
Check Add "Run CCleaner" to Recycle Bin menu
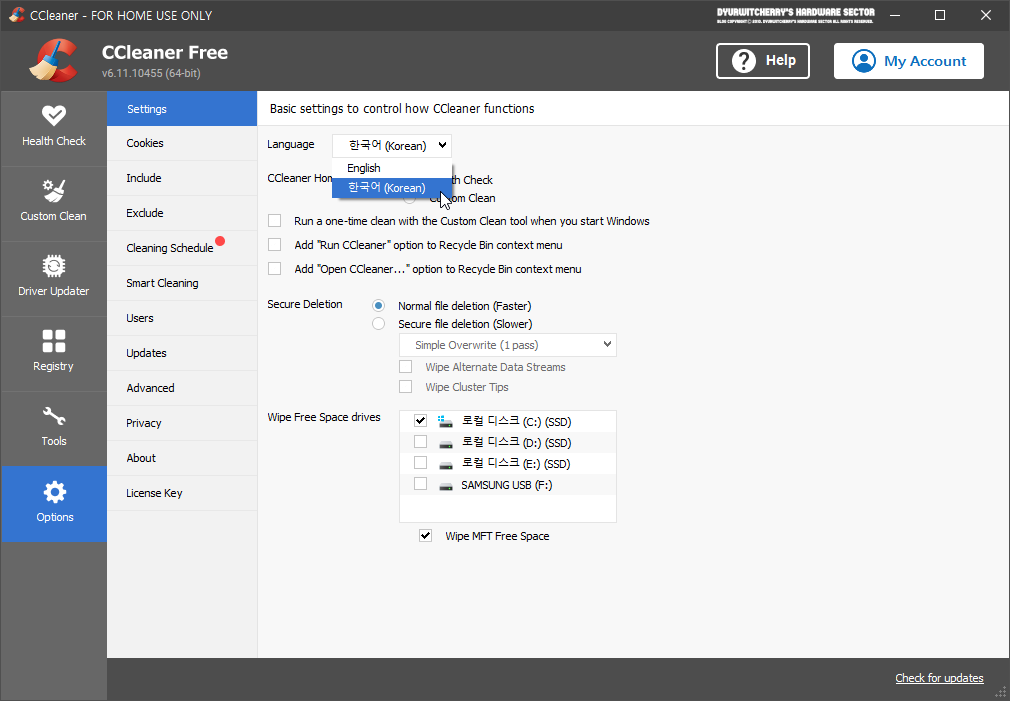coord(274,245)
